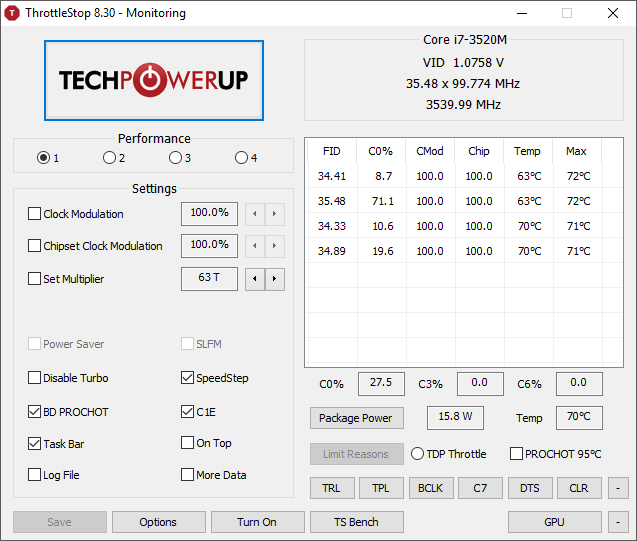Screen dimensions: 637x541
Task: Uncheck the SpeedStep checkbox
Action: [187, 378]
